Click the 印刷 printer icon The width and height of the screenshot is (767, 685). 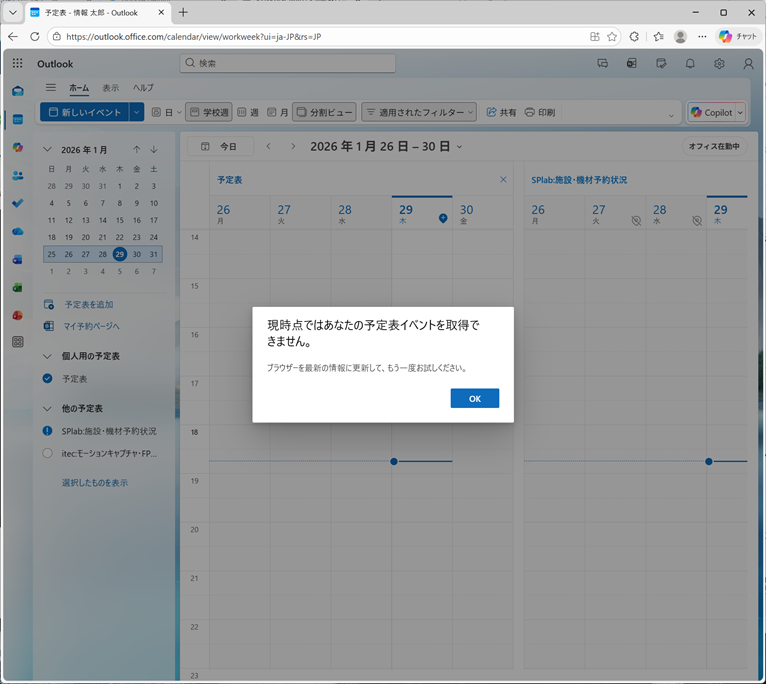(540, 113)
